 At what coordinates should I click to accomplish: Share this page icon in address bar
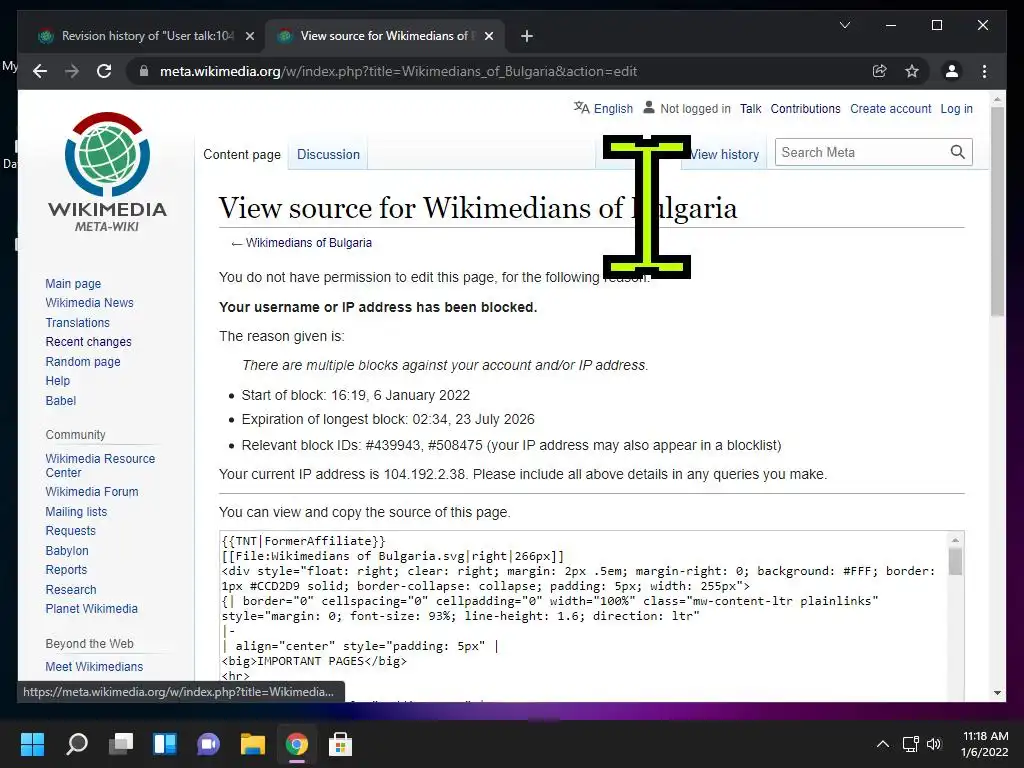click(x=880, y=71)
